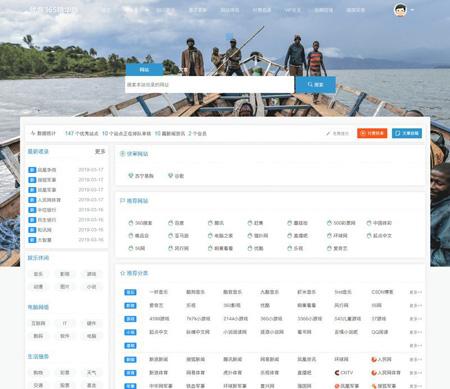Click the icon next to 电脑之家

[x=210, y=235]
